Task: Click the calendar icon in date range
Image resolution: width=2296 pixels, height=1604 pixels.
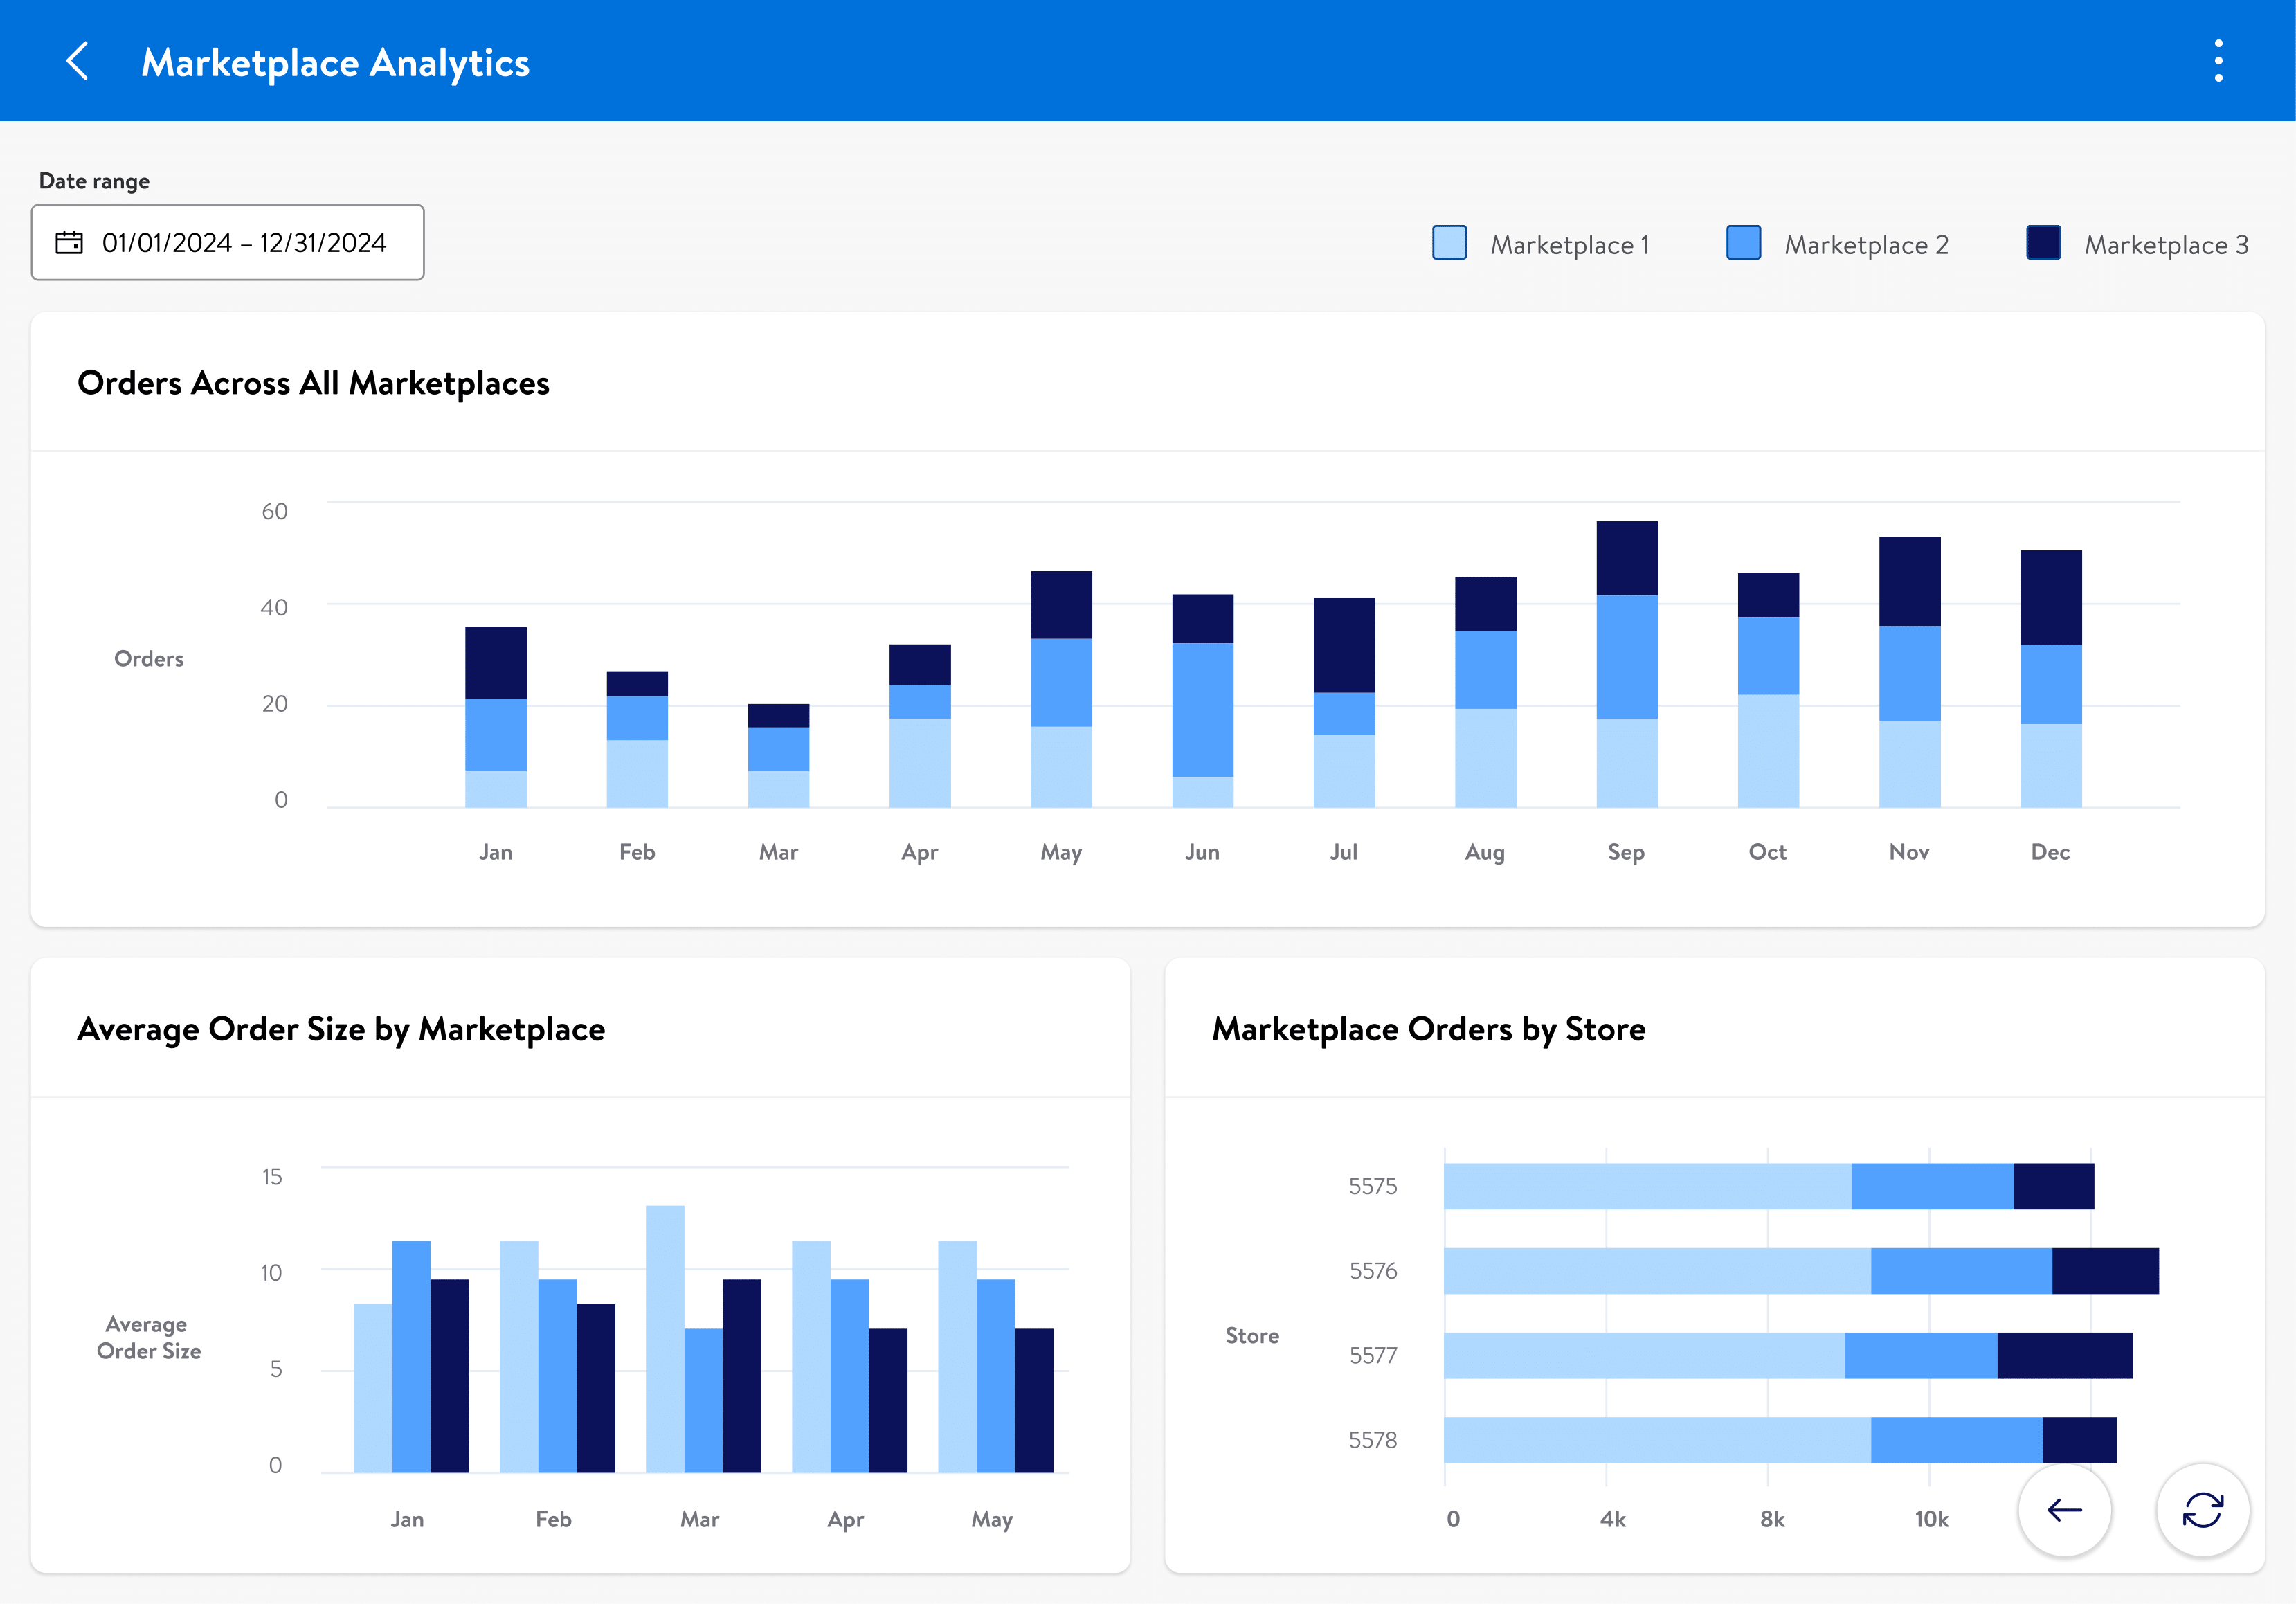Action: [69, 243]
